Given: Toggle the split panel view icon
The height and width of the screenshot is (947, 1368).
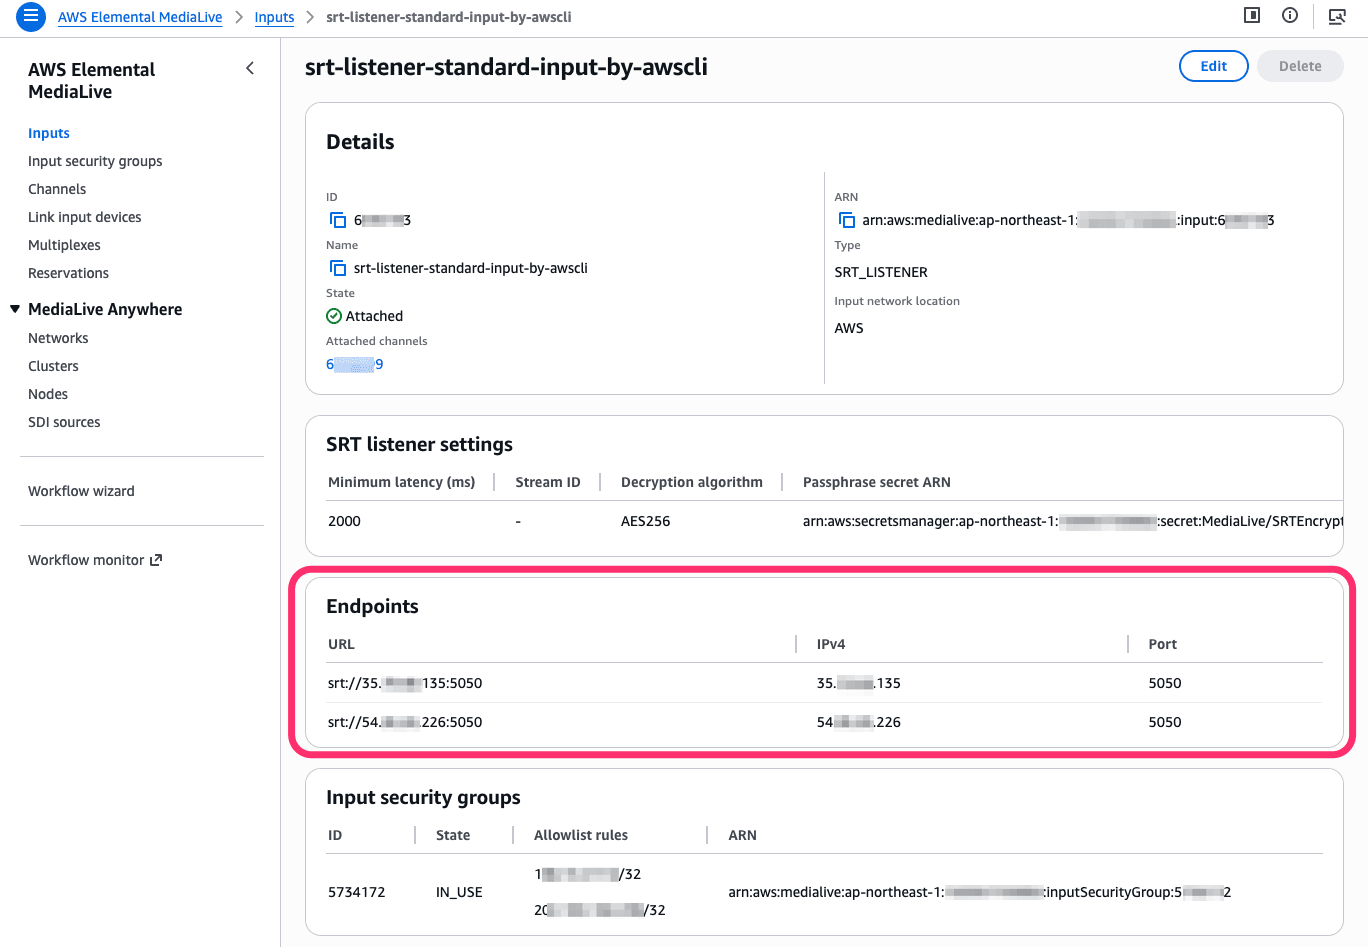Looking at the screenshot, I should tap(1251, 15).
